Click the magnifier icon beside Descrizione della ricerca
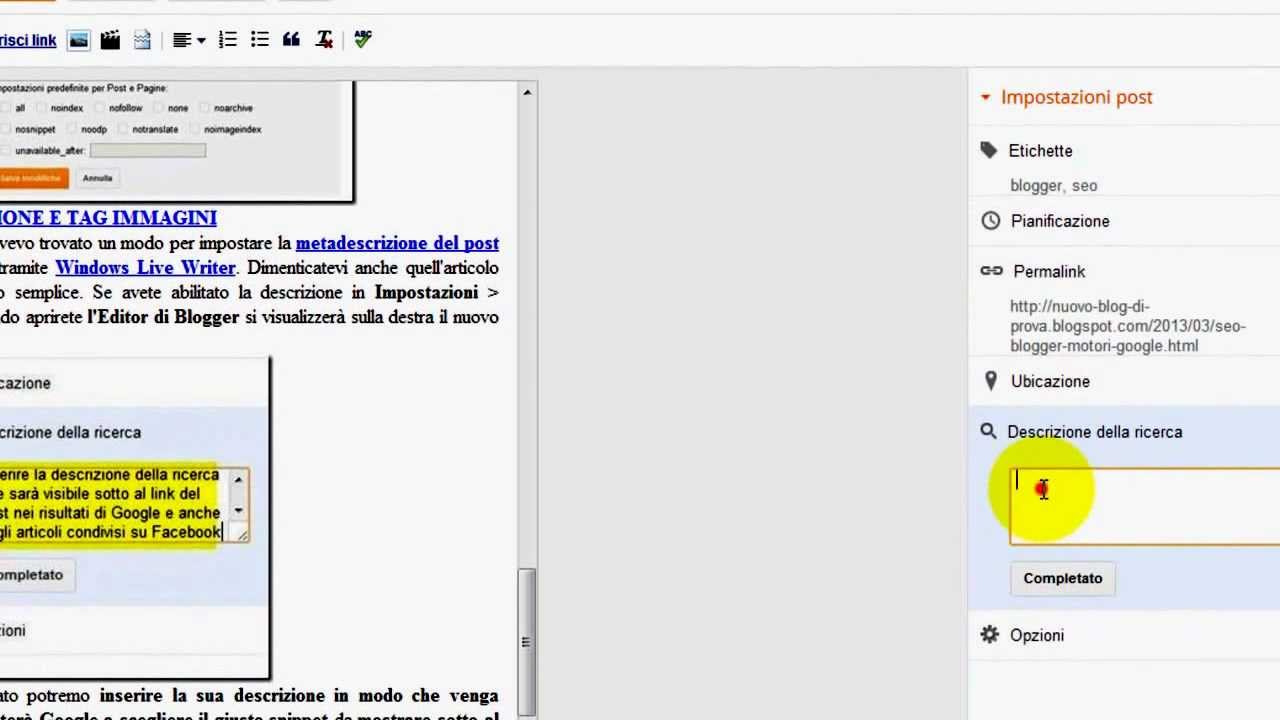Viewport: 1280px width, 720px height. coord(988,431)
